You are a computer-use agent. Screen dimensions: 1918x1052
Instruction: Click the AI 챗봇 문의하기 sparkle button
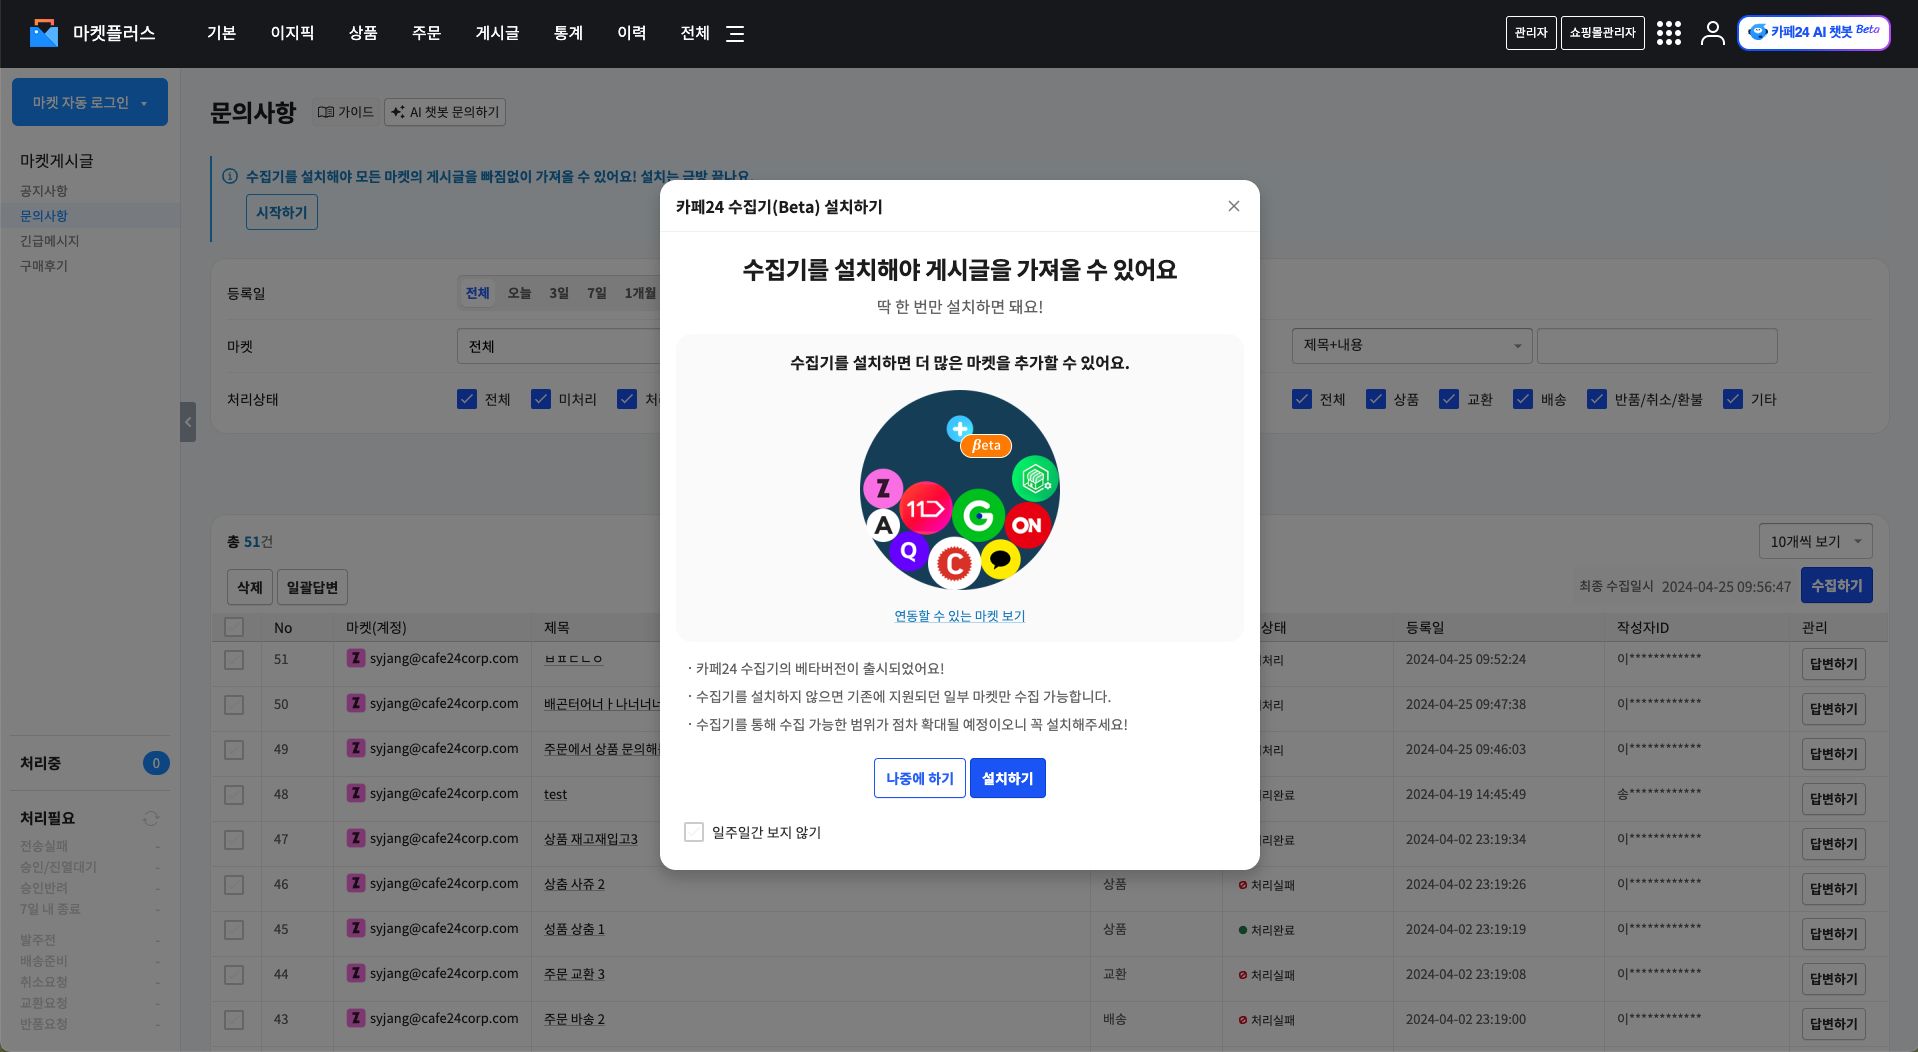[445, 112]
